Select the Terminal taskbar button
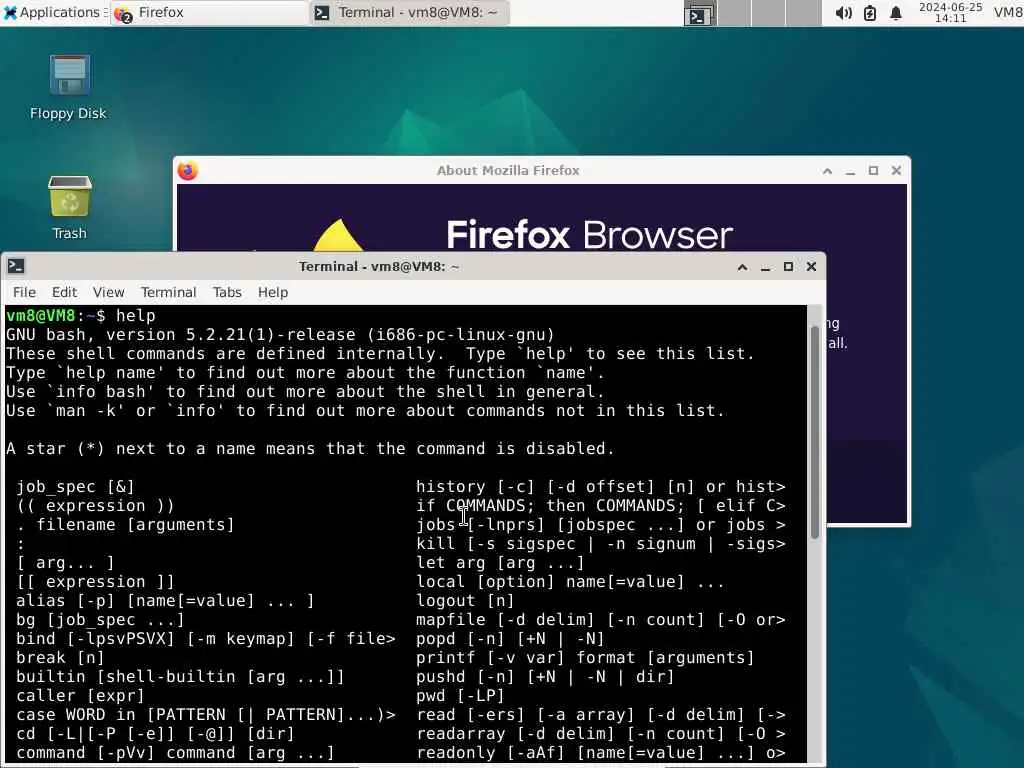The image size is (1024, 768). pyautogui.click(x=409, y=12)
